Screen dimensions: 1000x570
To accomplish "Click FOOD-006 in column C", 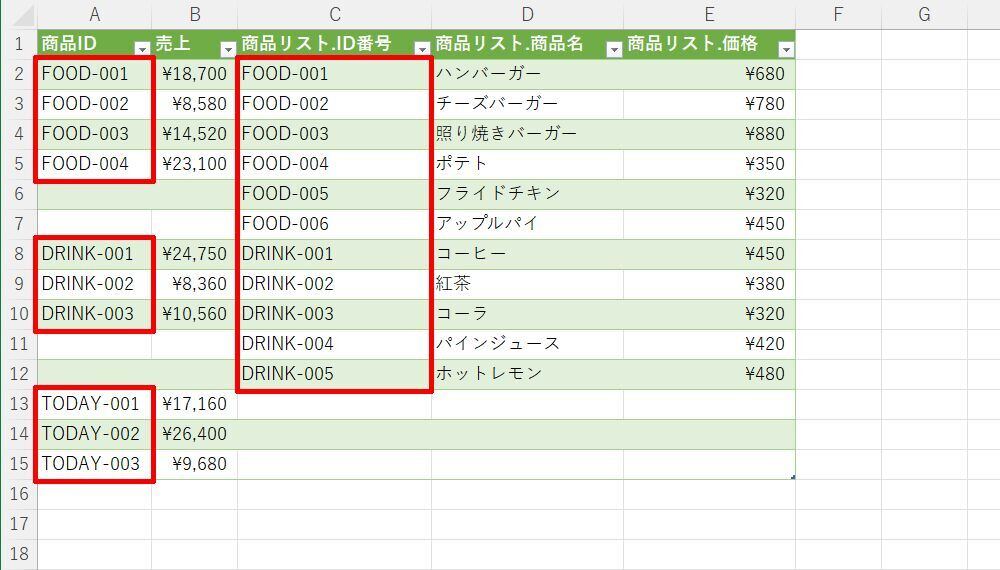I will 334,224.
